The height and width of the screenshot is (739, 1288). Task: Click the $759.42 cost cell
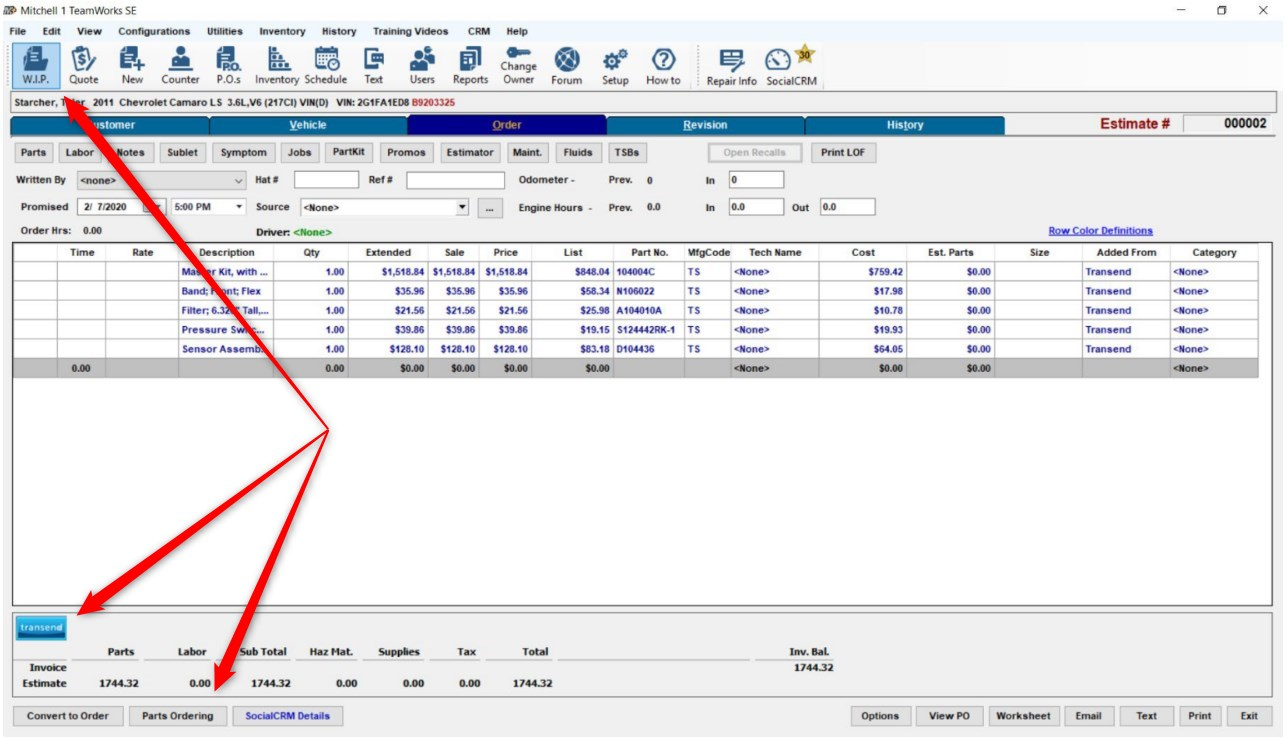(863, 272)
